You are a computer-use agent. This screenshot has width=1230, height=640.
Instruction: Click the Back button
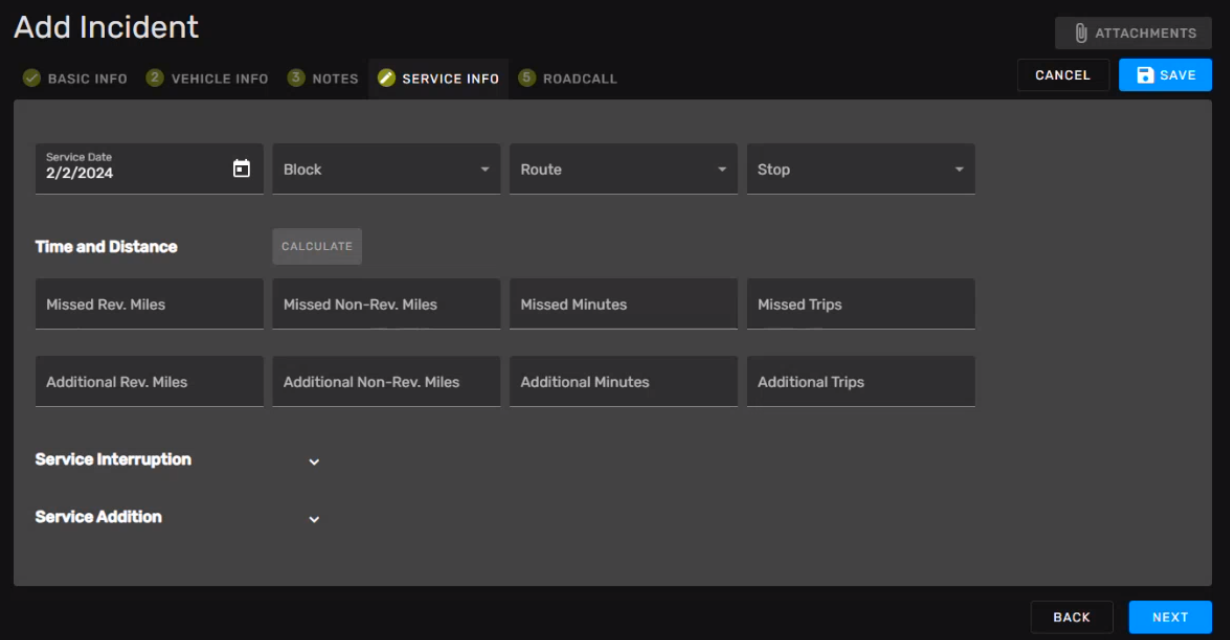(1071, 617)
